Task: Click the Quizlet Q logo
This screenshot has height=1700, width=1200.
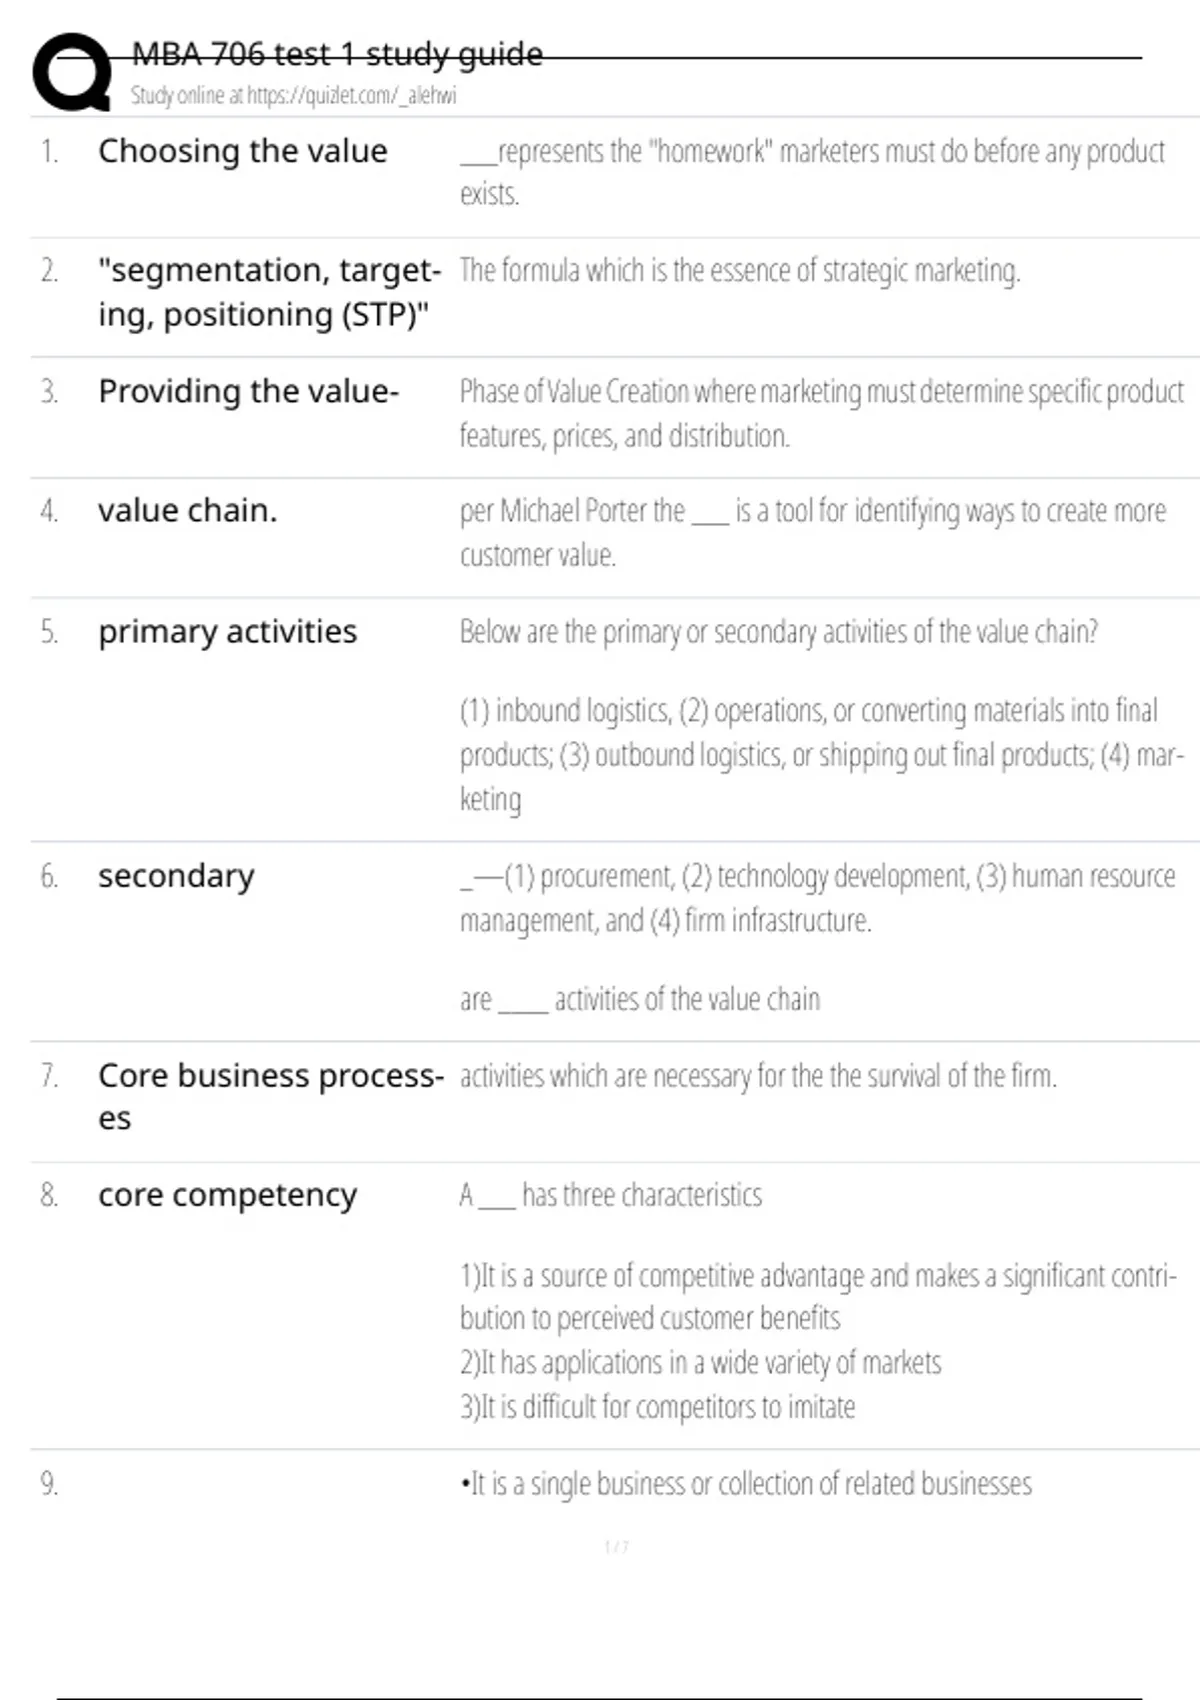Action: coord(72,70)
